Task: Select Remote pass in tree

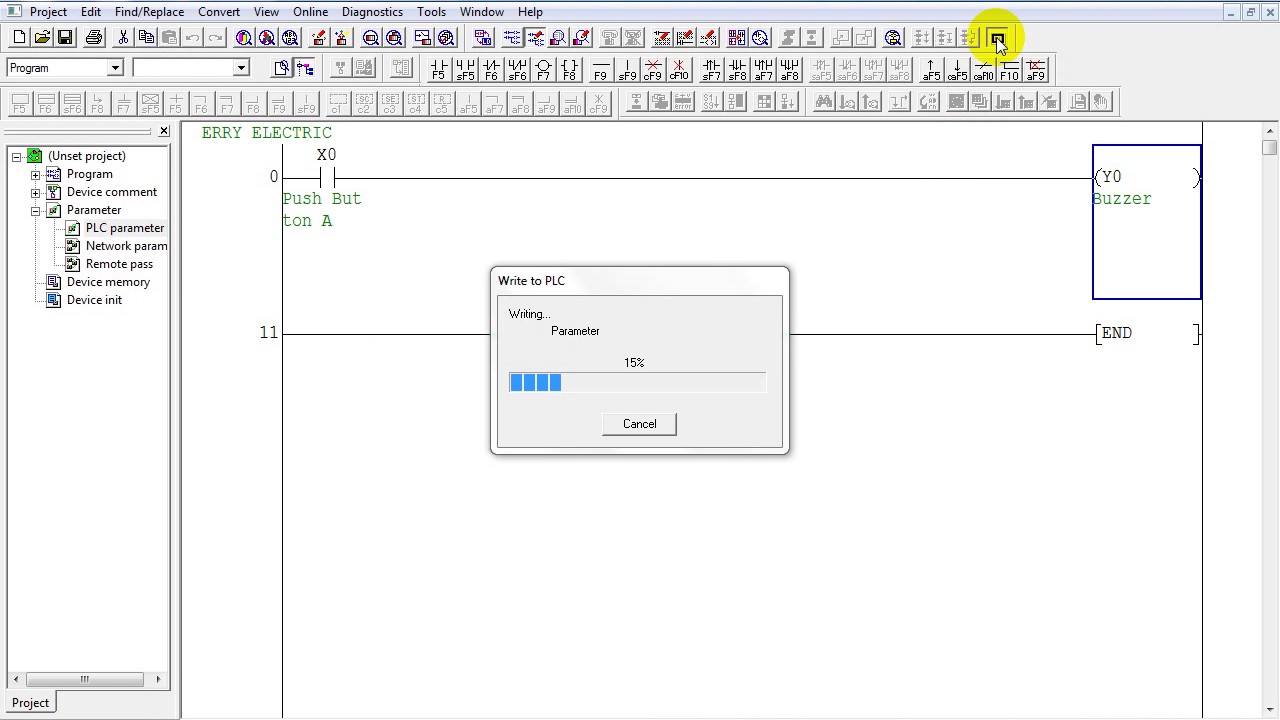Action: point(119,264)
